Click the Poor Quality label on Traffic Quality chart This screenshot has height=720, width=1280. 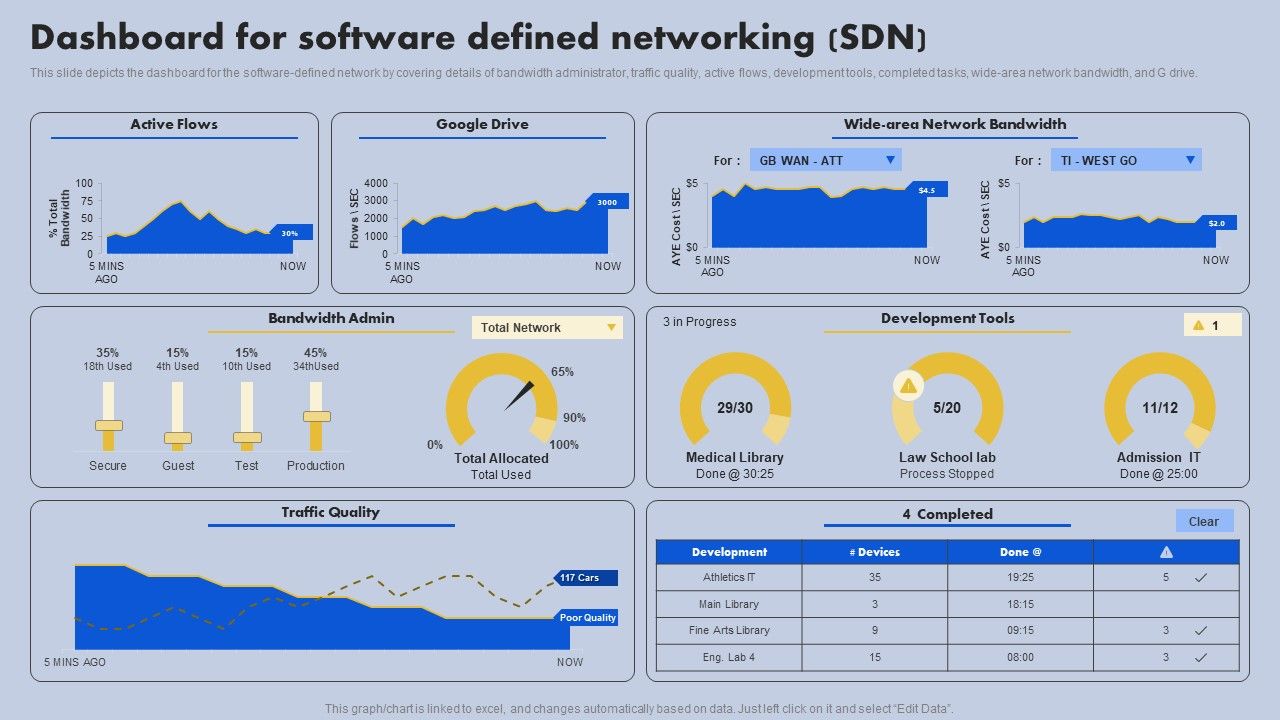[x=586, y=617]
